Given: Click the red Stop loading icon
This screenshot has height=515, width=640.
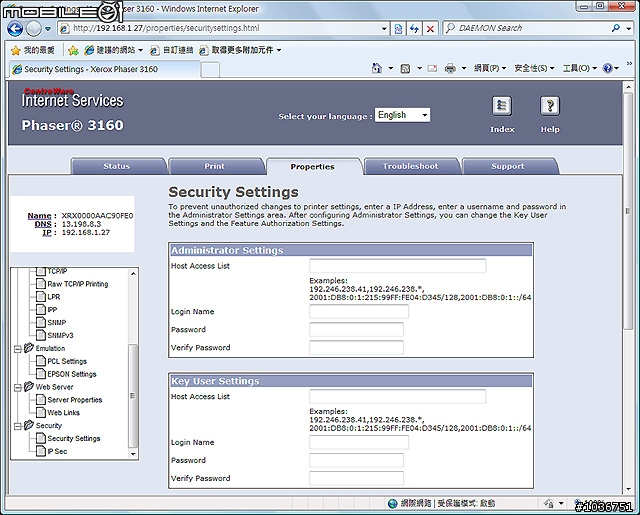Looking at the screenshot, I should [430, 29].
